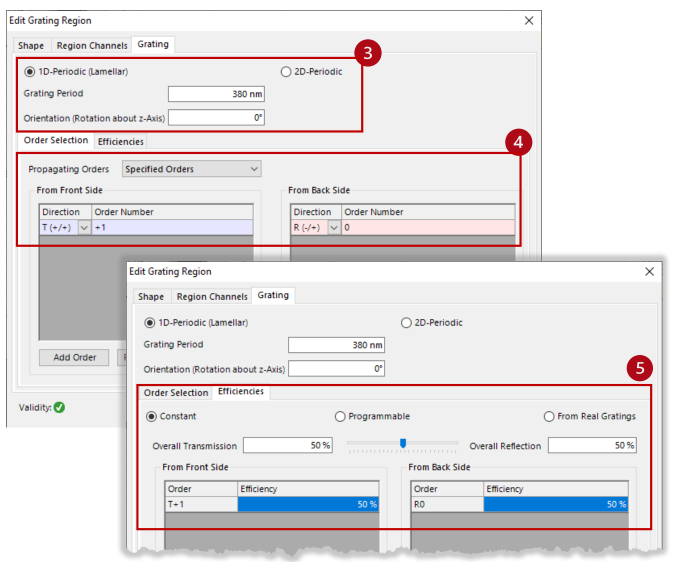
Task: Click the Overall Transmission input field
Action: tap(288, 445)
